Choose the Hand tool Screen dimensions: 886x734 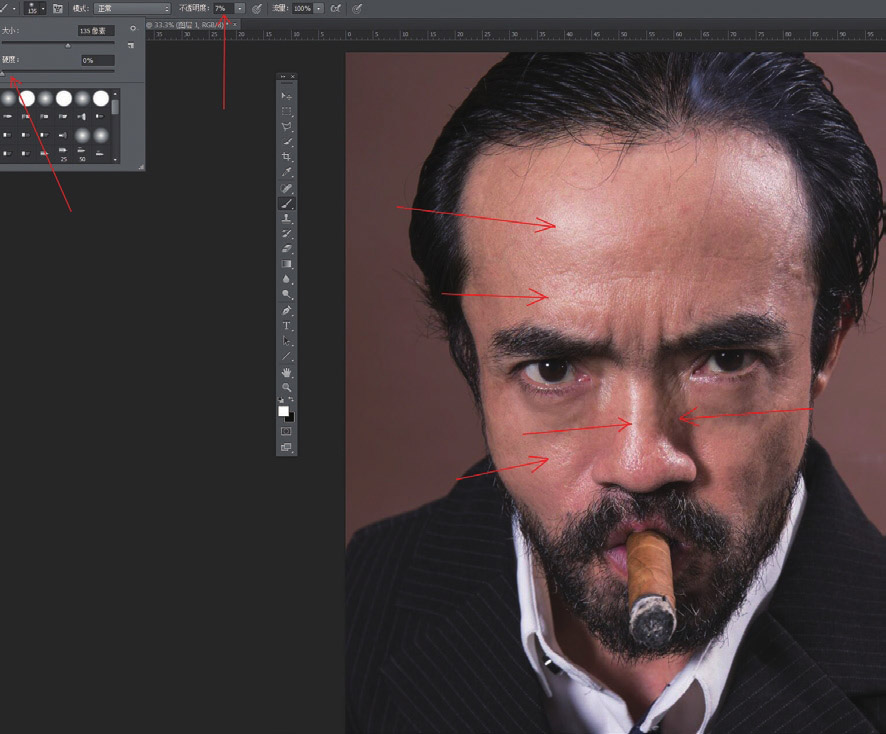(x=287, y=372)
